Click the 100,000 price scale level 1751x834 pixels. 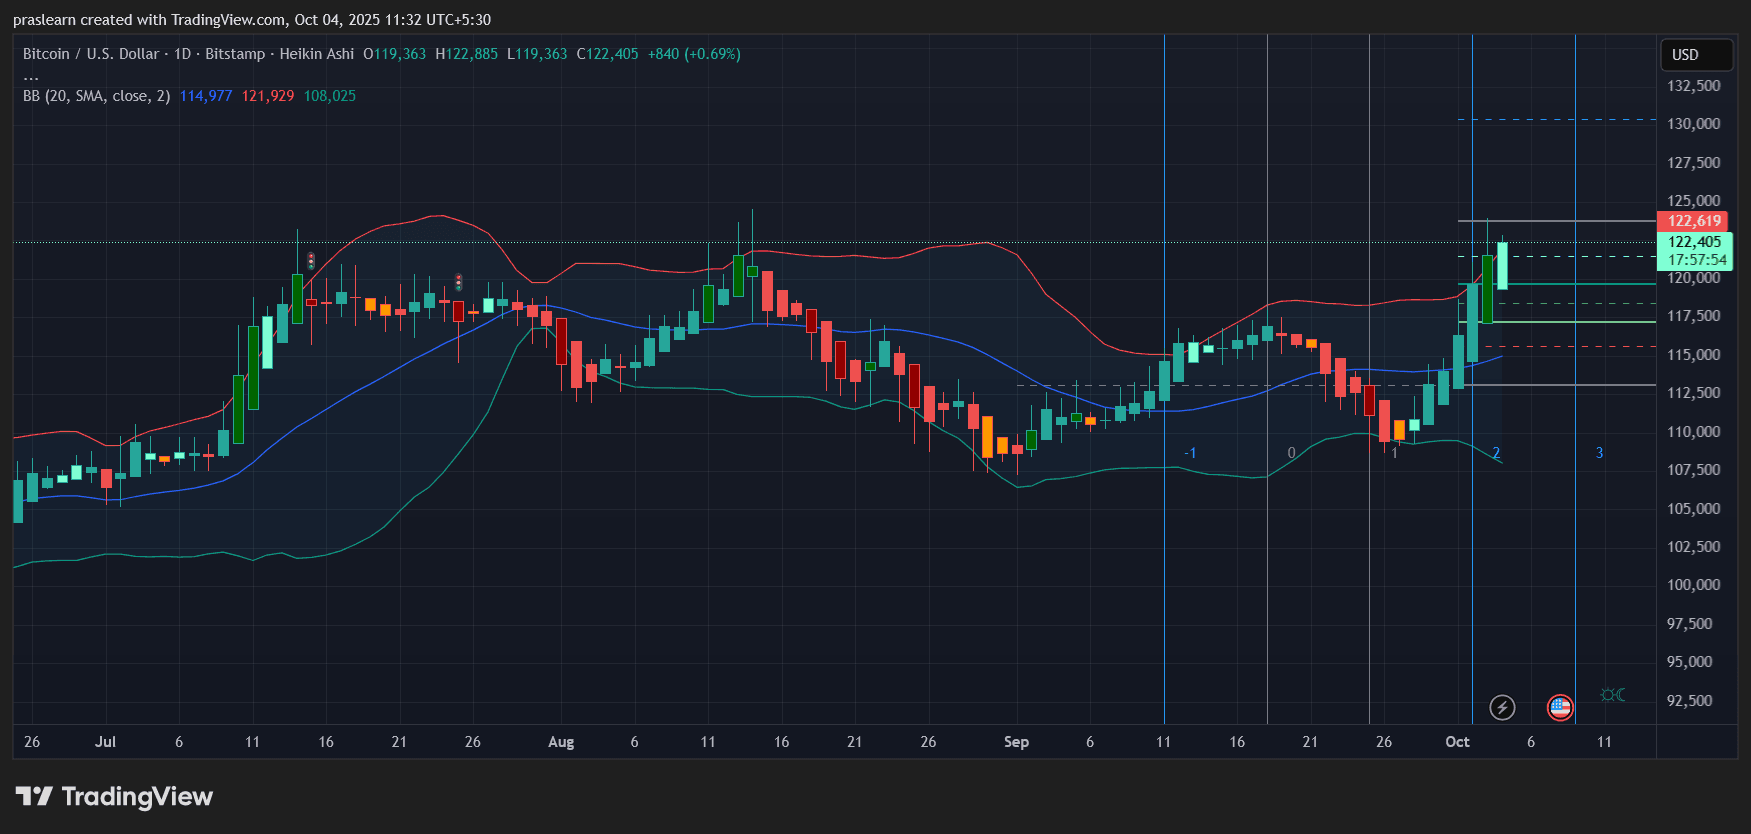[1693, 585]
